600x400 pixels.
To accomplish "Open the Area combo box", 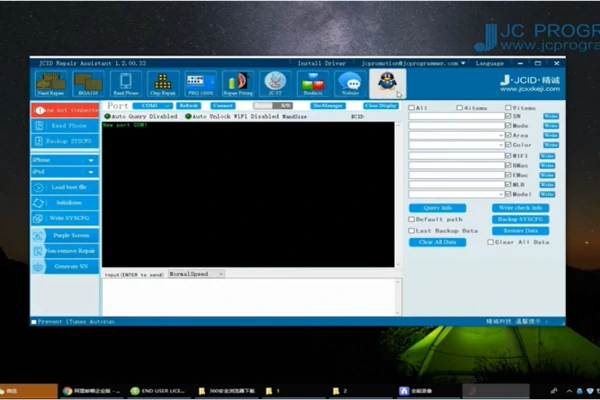I will click(x=457, y=136).
